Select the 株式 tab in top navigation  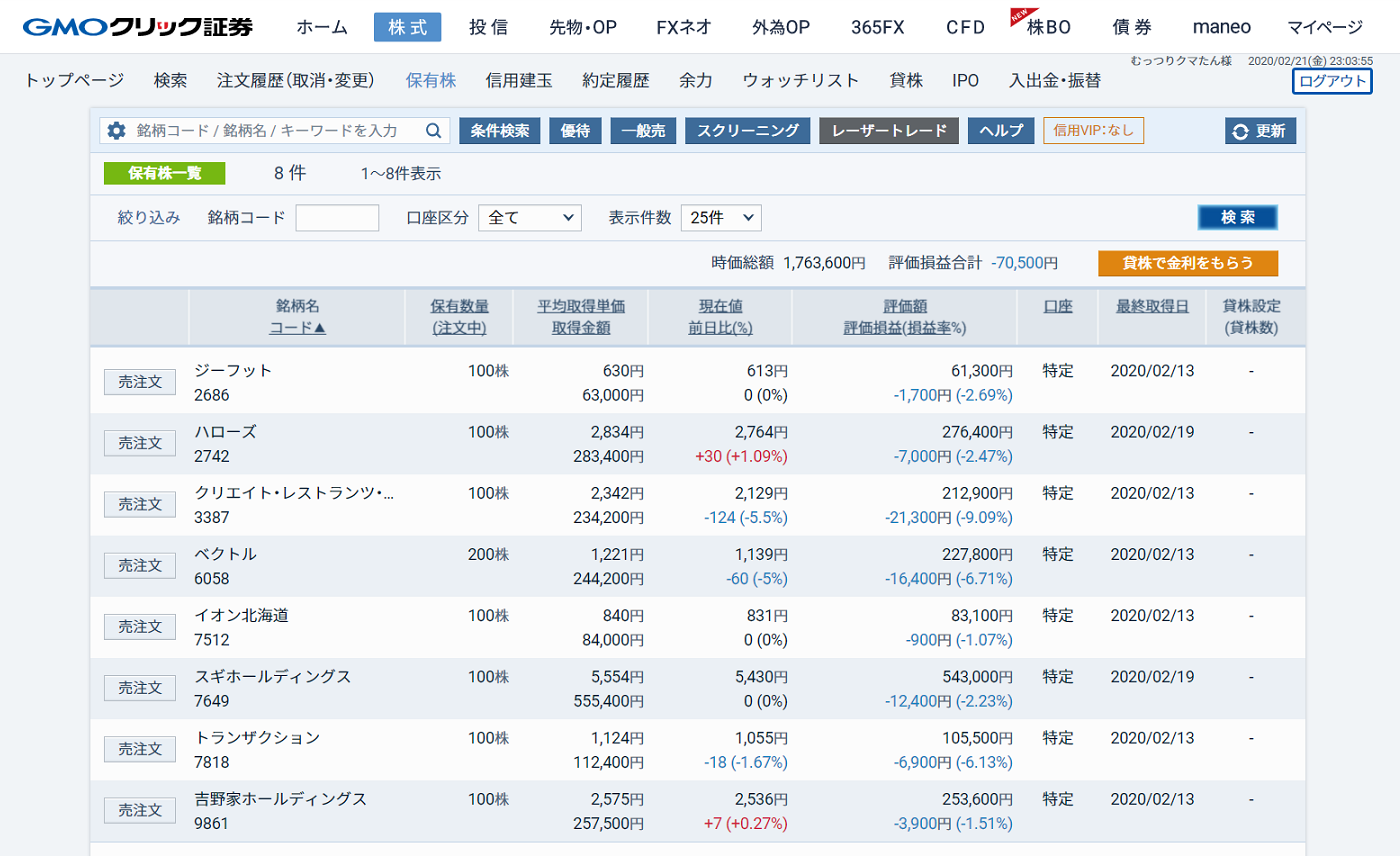click(x=407, y=27)
